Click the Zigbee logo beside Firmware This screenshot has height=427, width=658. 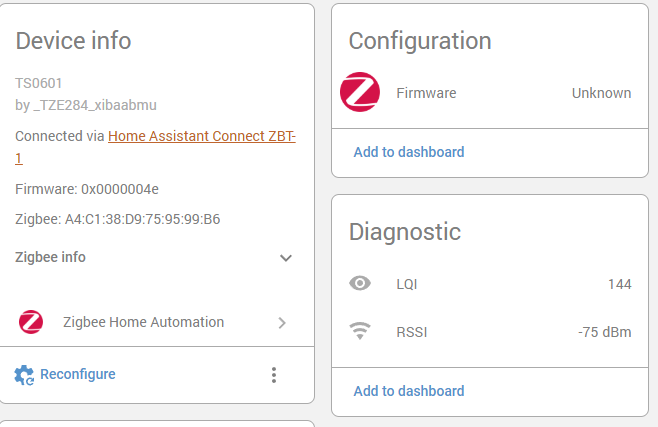(x=360, y=92)
